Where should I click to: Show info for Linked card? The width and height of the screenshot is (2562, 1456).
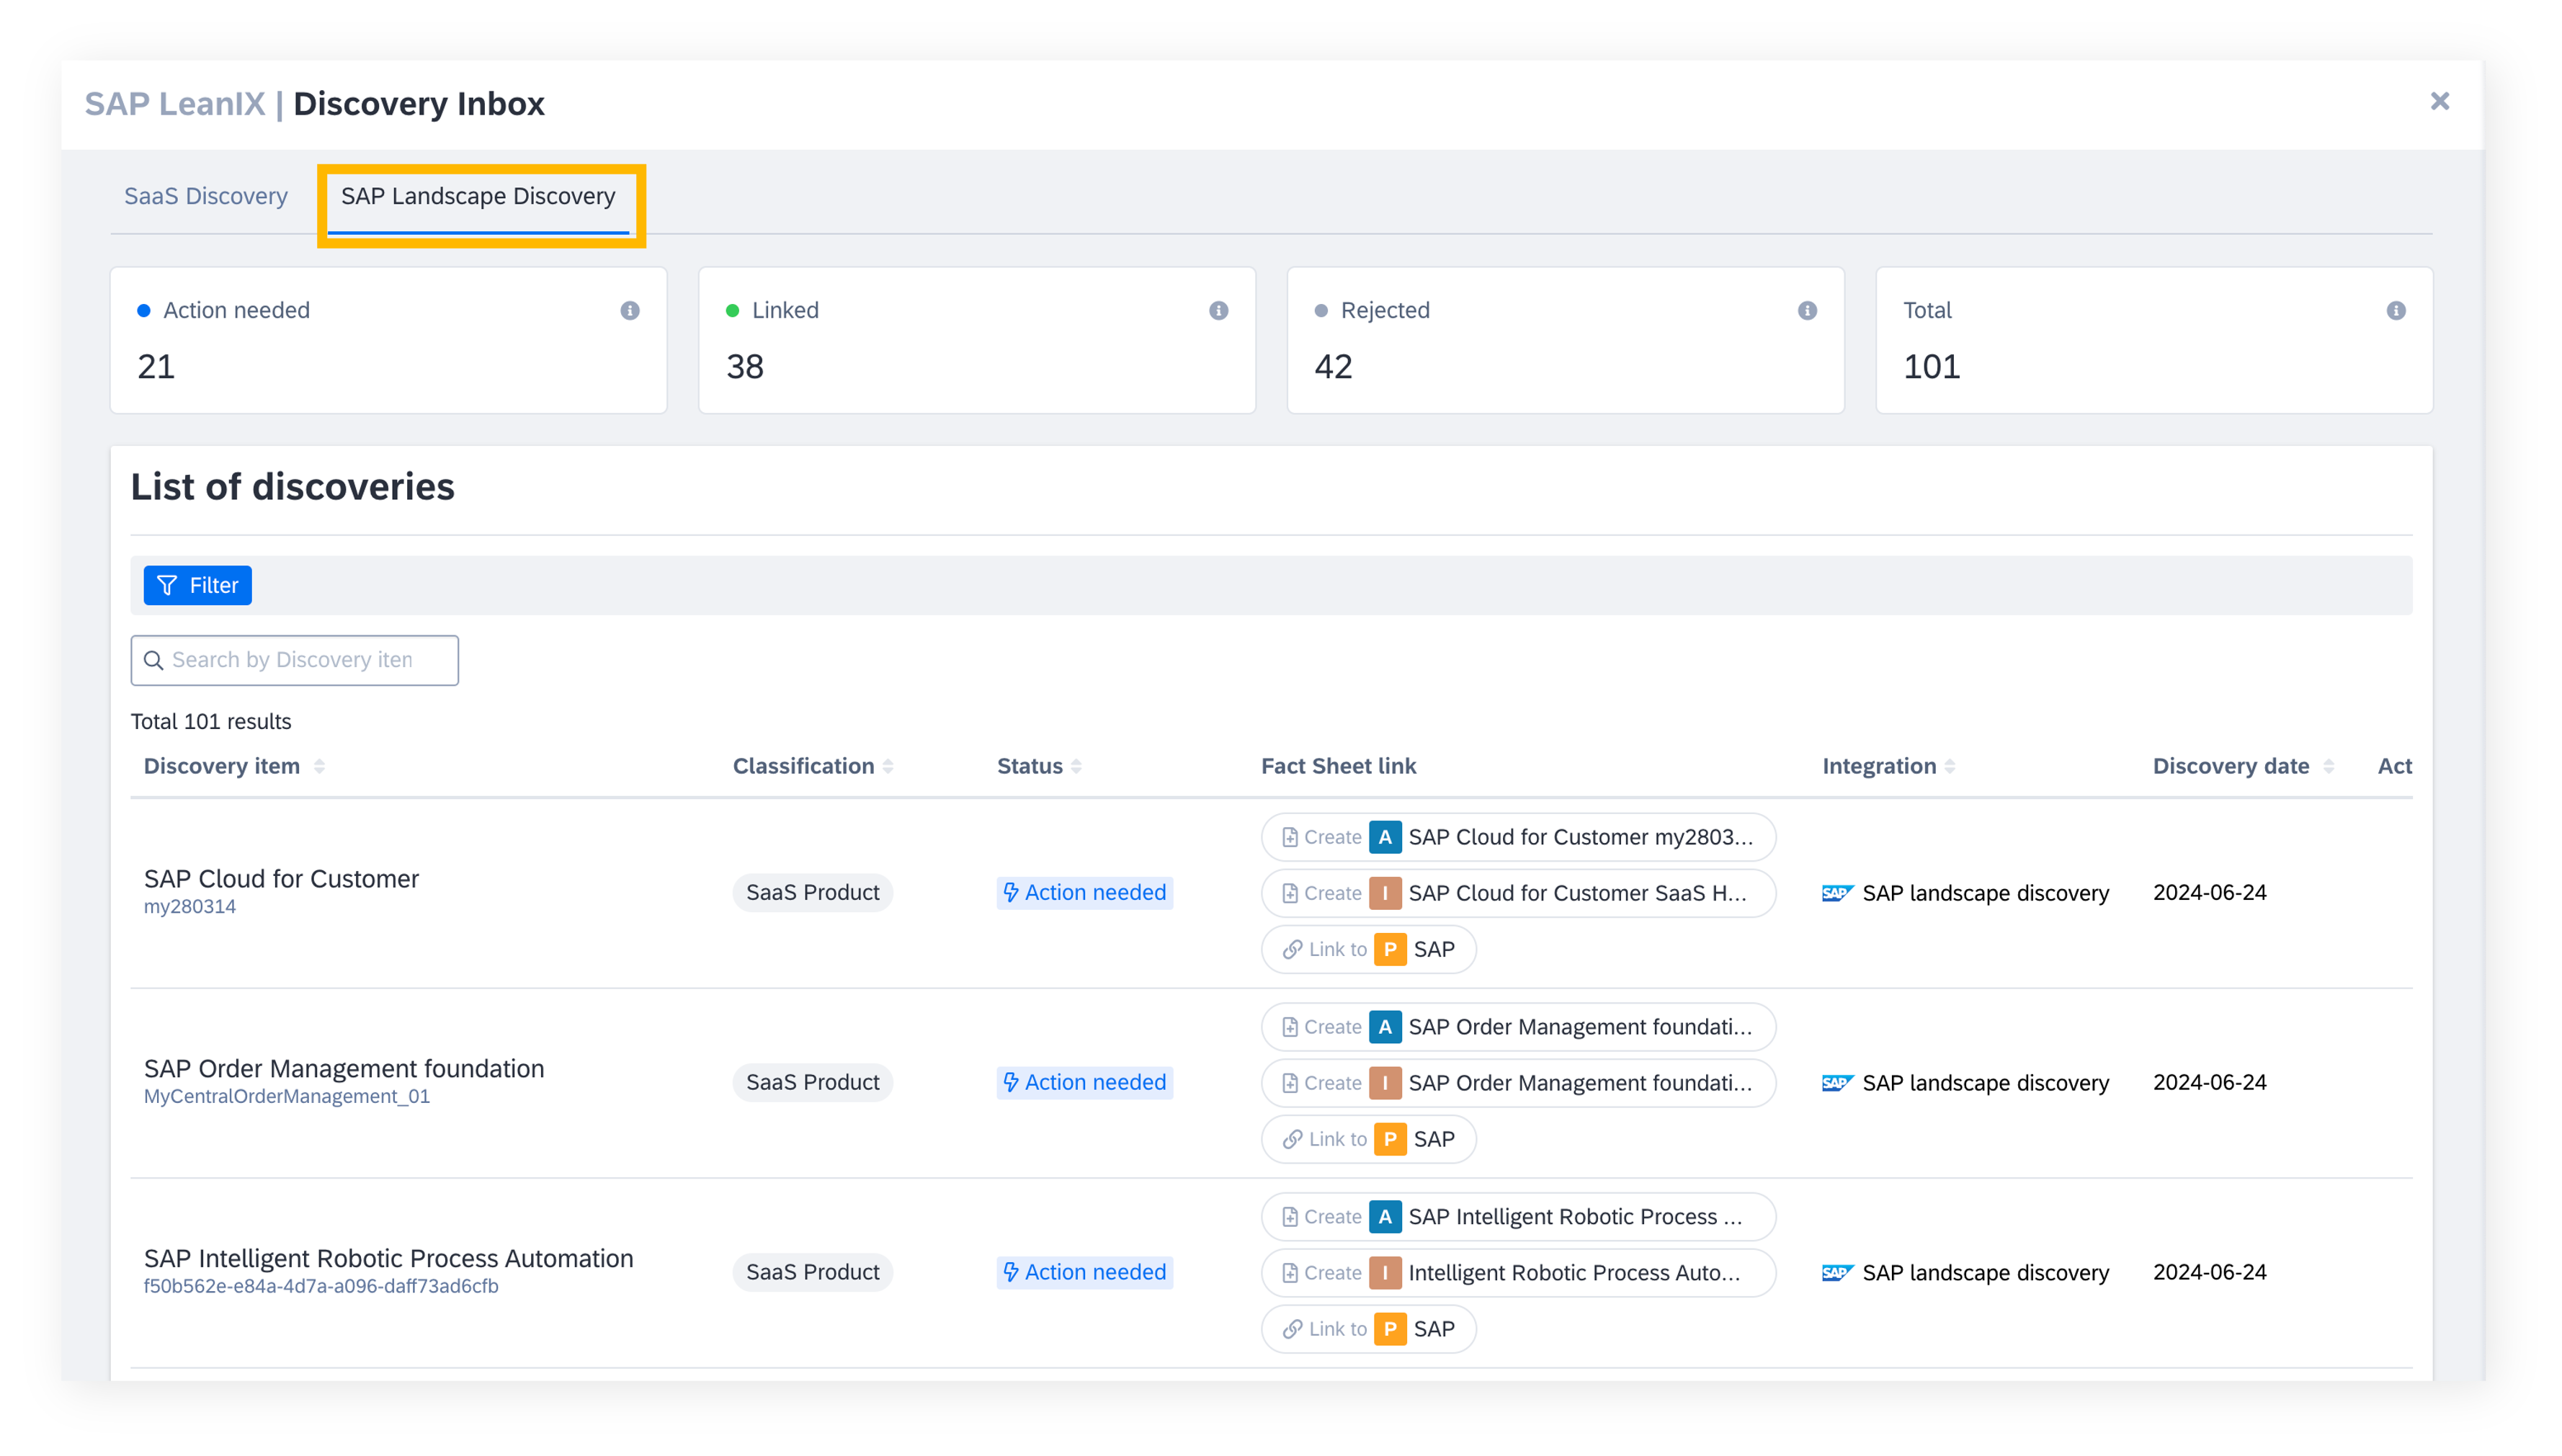(1218, 310)
